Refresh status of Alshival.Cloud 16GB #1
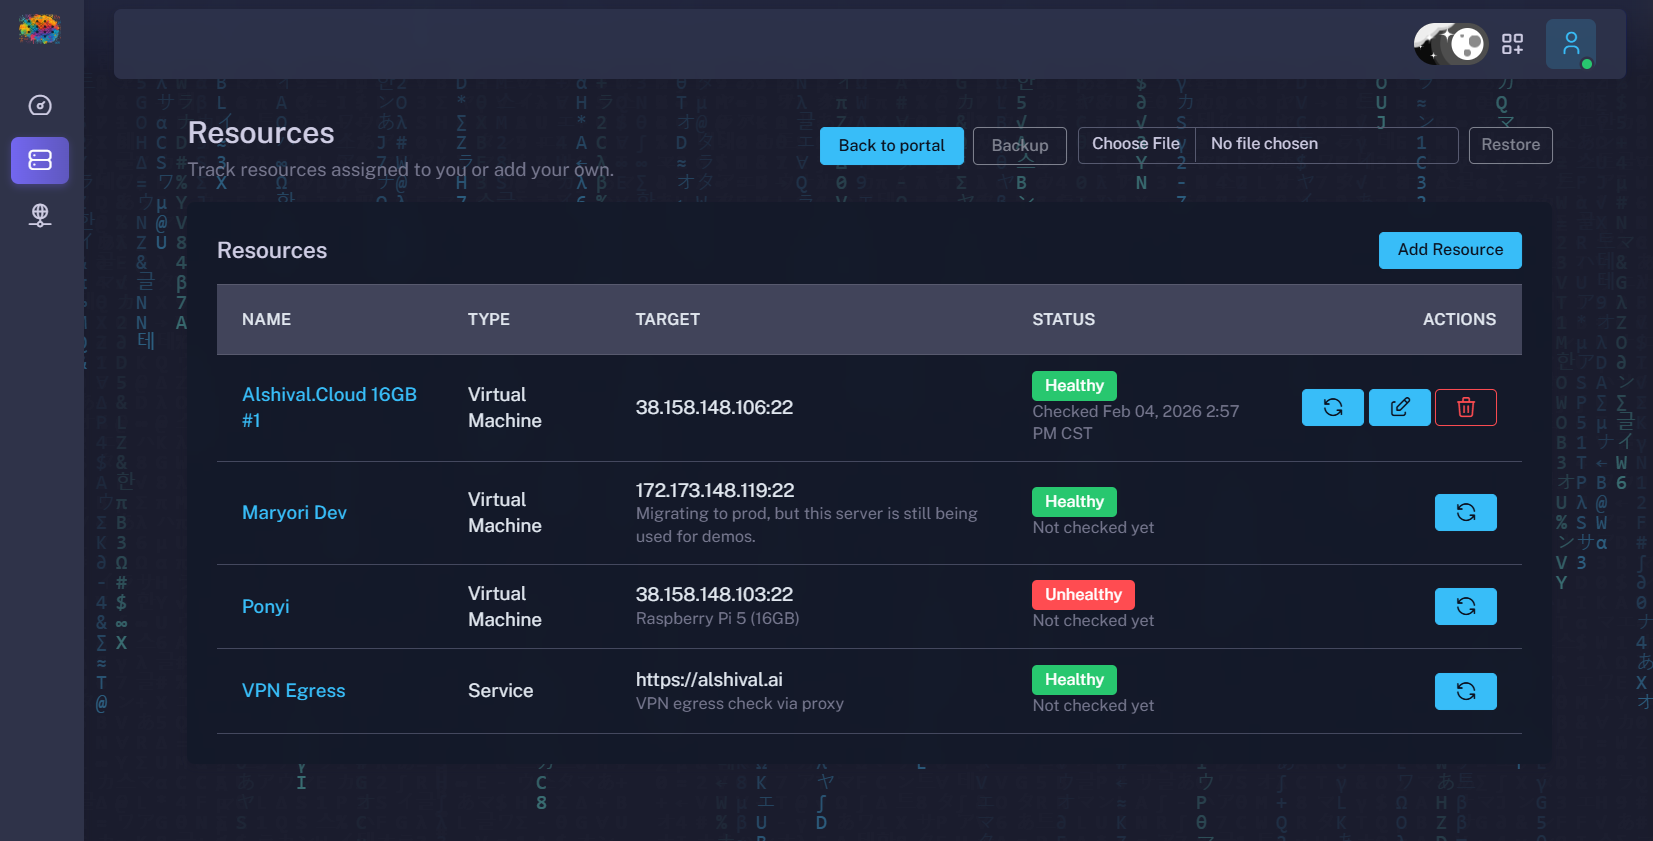 pyautogui.click(x=1332, y=407)
